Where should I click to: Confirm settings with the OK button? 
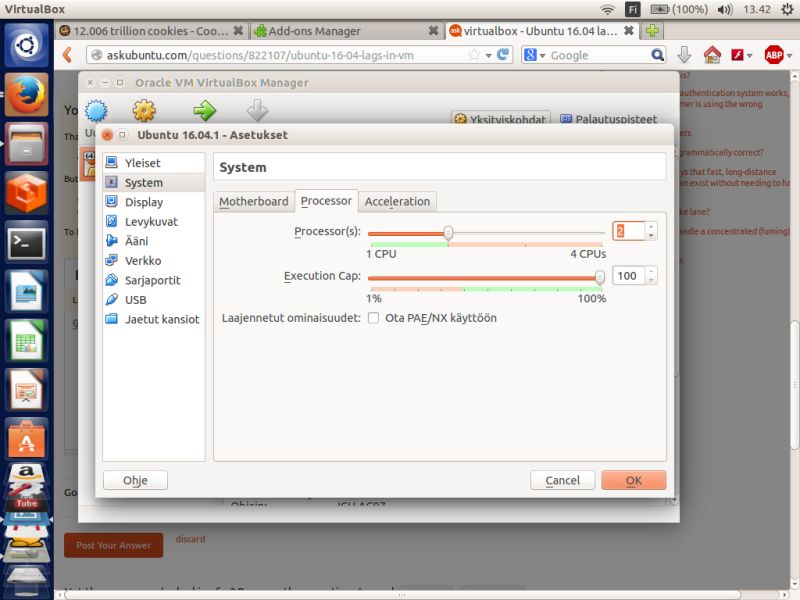[x=633, y=480]
